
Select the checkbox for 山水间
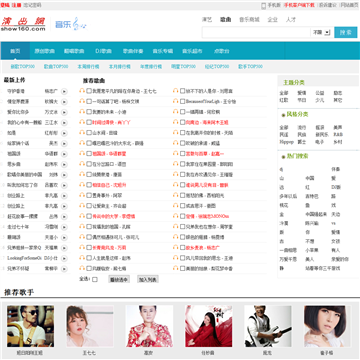(x=89, y=132)
